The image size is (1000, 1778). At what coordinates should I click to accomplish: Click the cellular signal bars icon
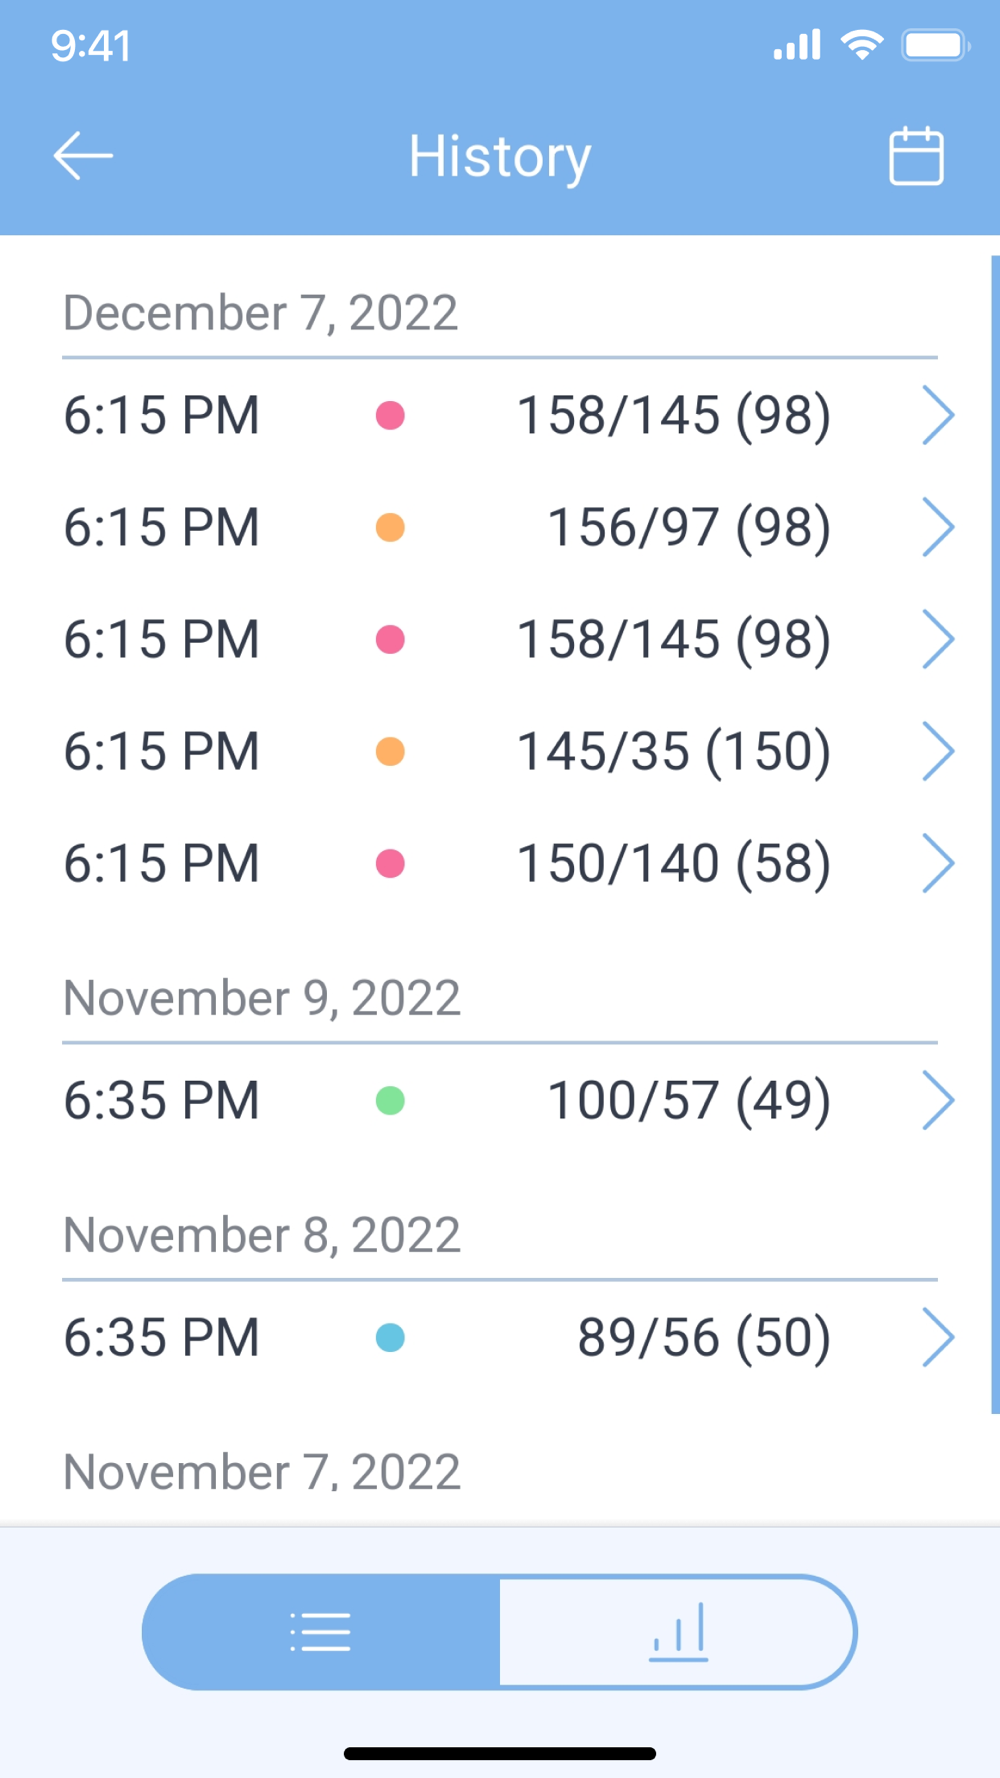(x=797, y=45)
